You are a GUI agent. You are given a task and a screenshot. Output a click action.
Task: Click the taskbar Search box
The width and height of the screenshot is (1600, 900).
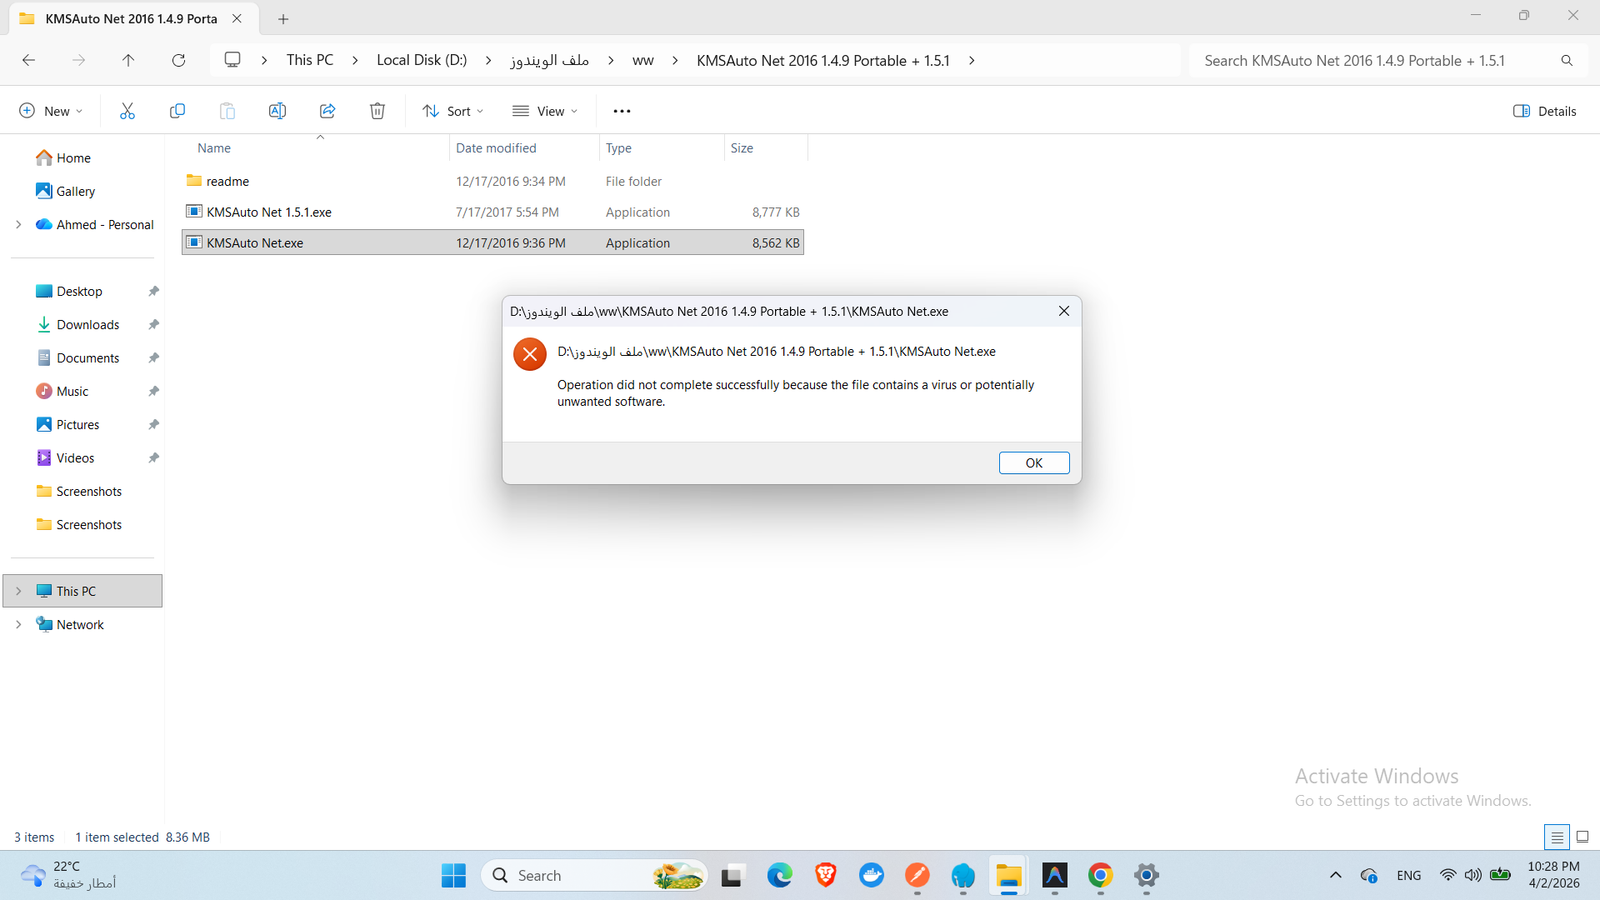click(594, 876)
